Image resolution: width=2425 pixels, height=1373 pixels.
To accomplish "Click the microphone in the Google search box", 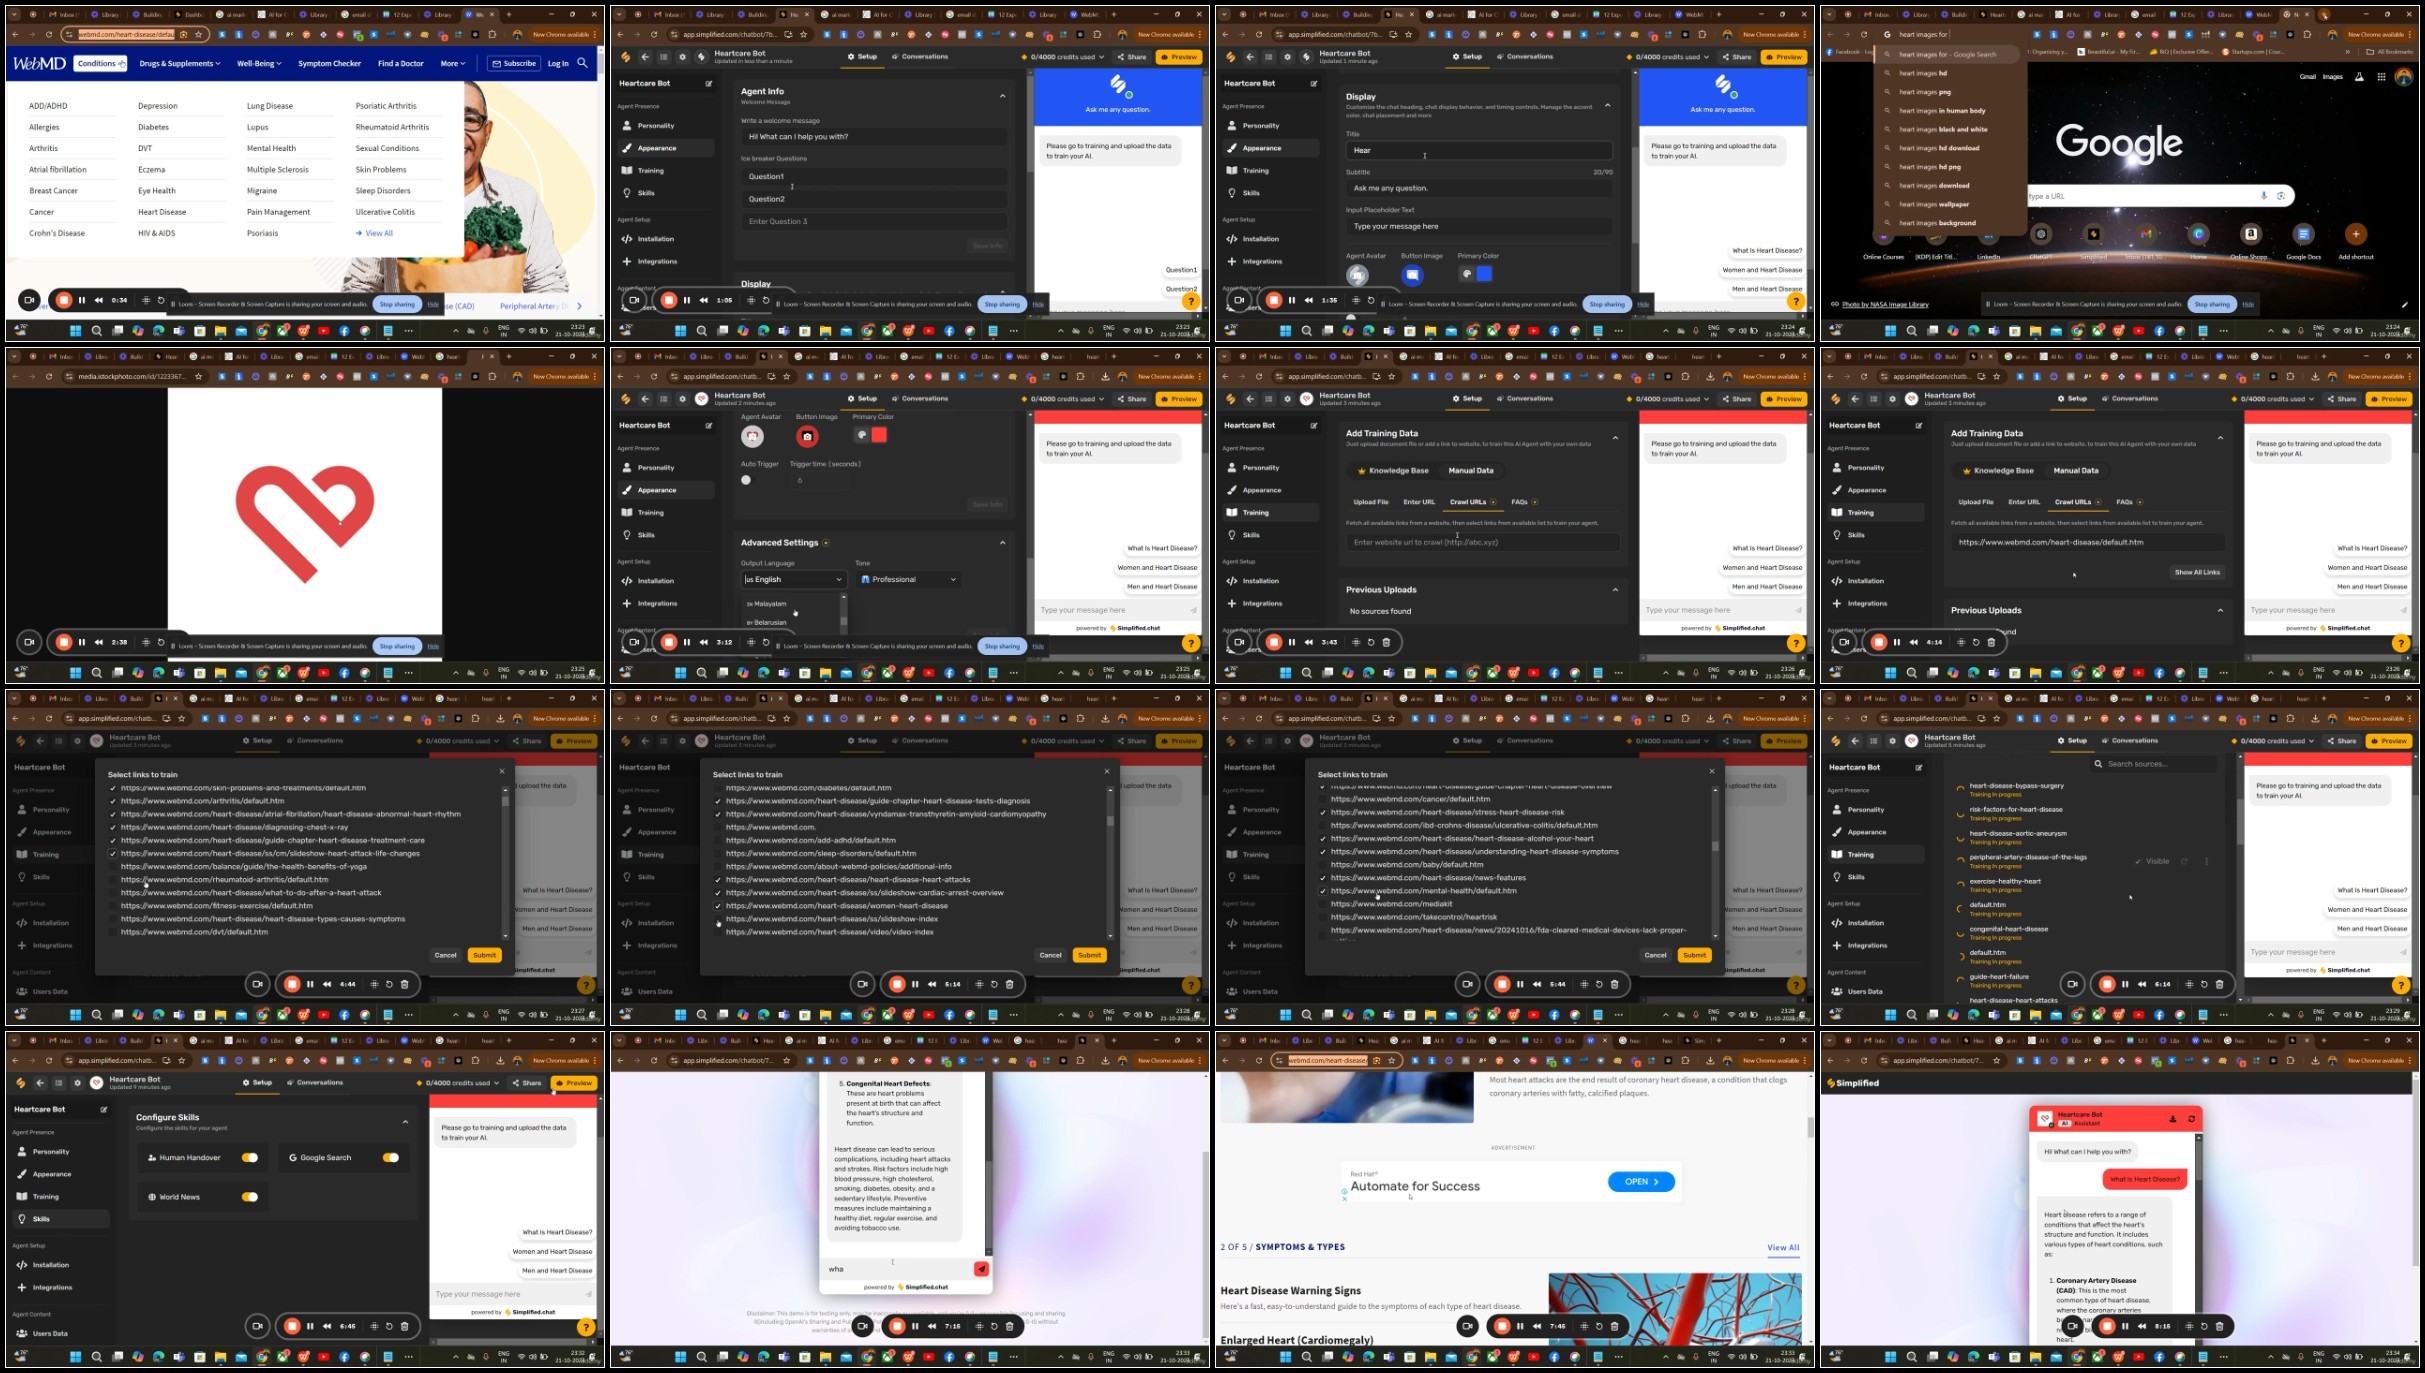I will [x=2264, y=196].
